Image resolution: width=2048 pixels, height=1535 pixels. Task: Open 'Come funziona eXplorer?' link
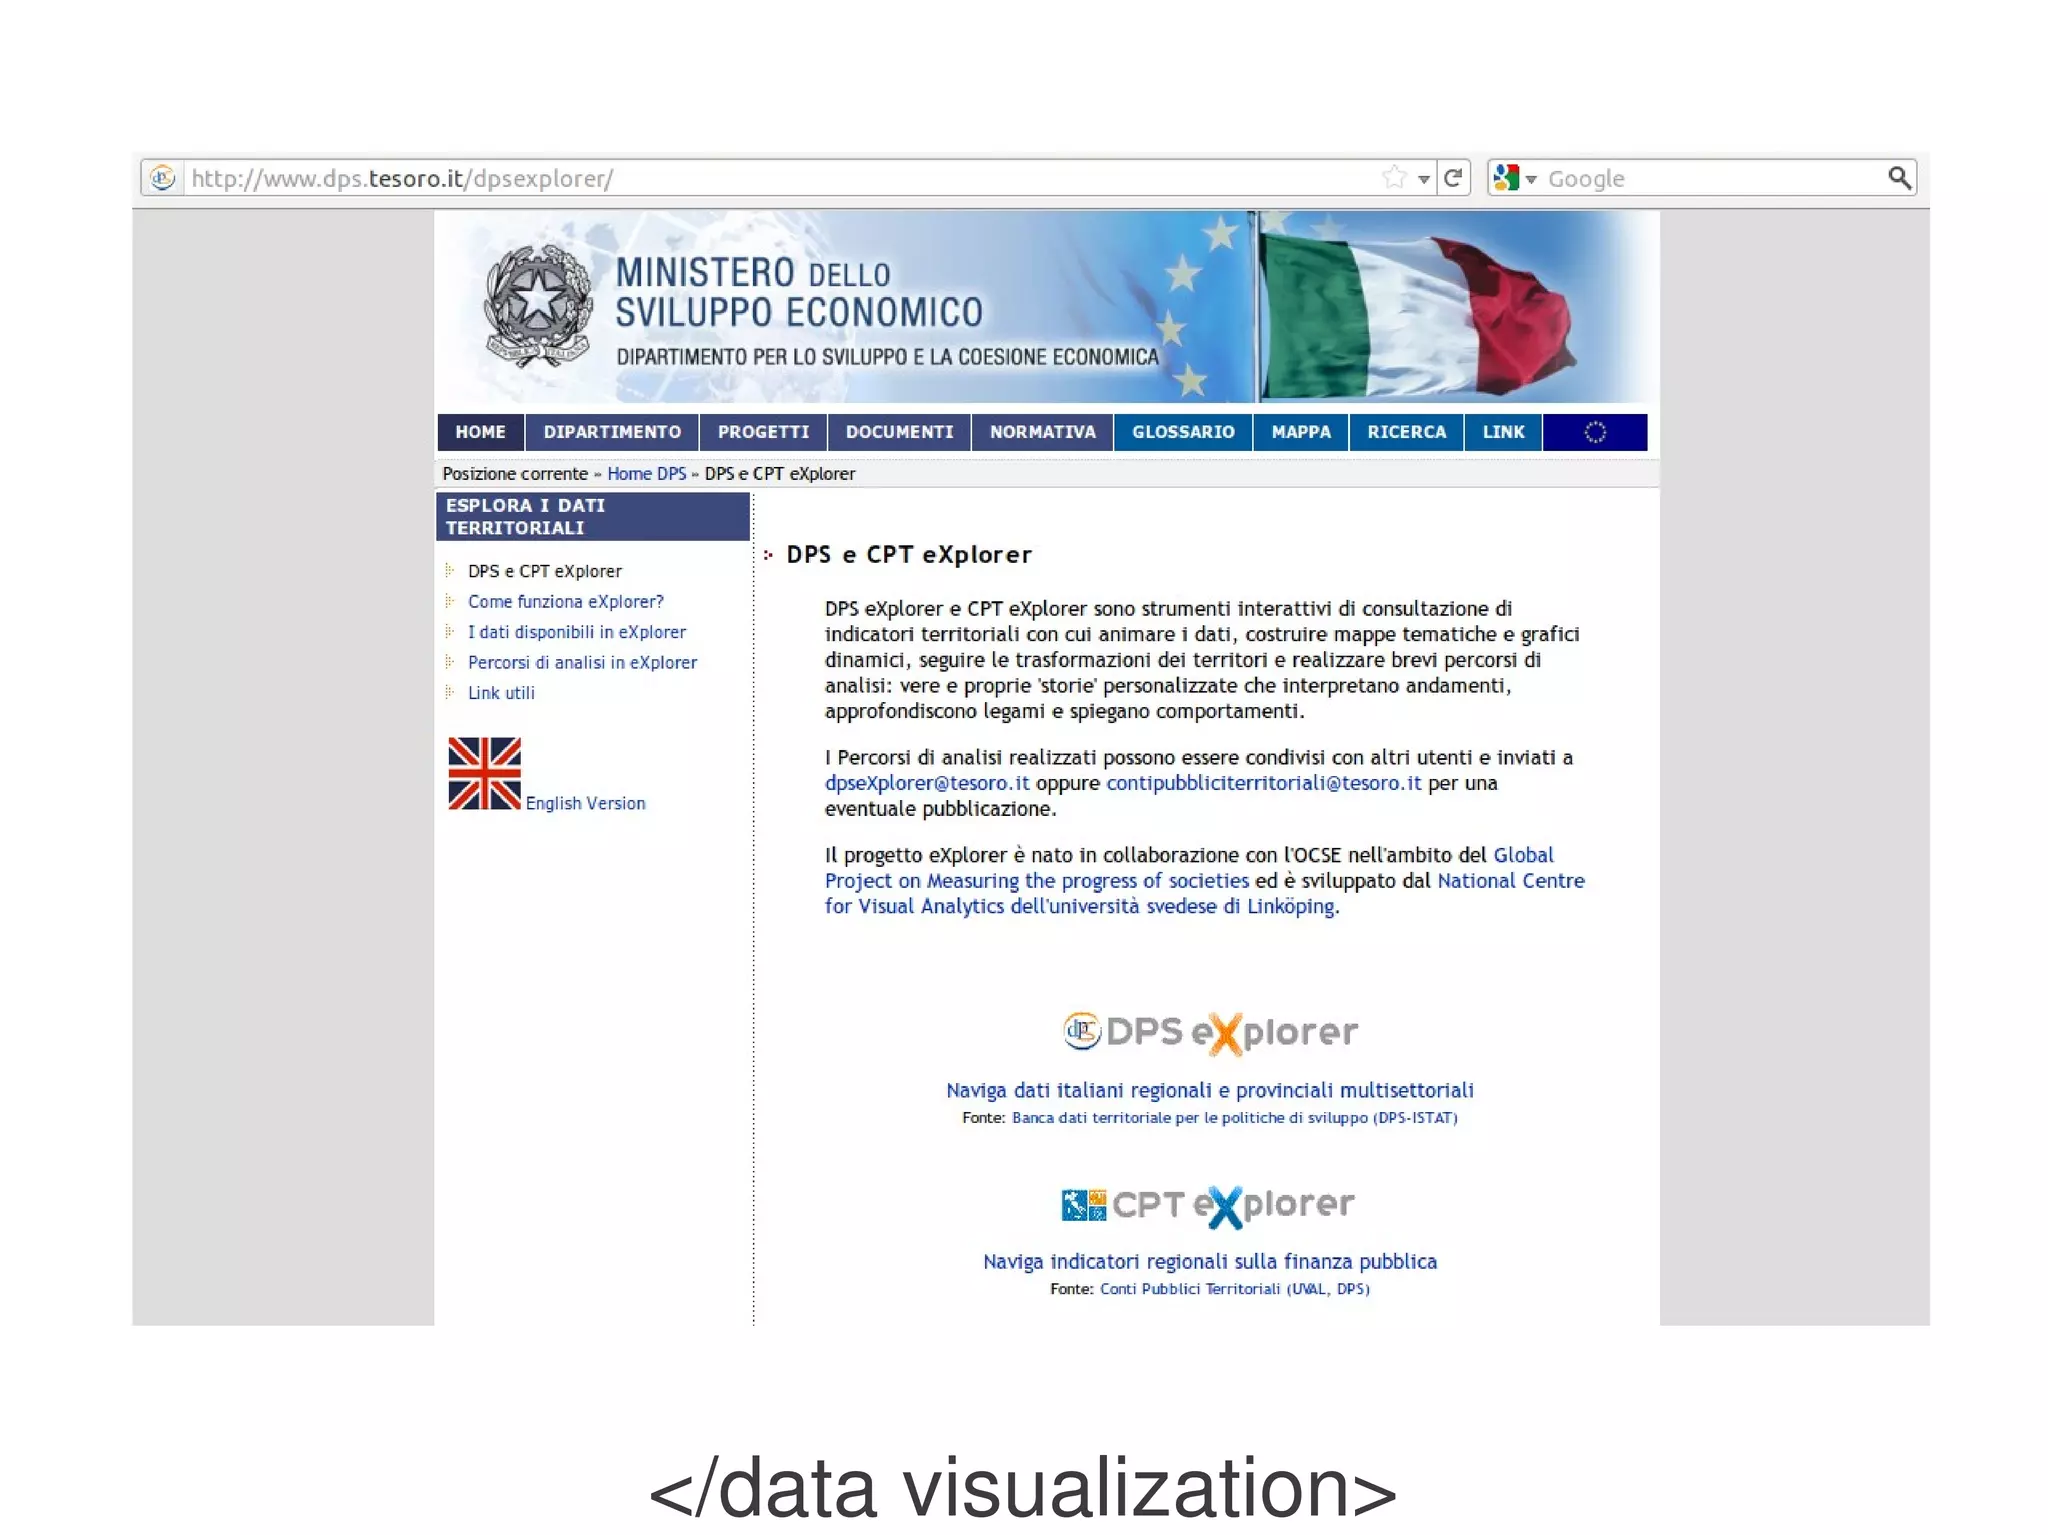point(565,602)
